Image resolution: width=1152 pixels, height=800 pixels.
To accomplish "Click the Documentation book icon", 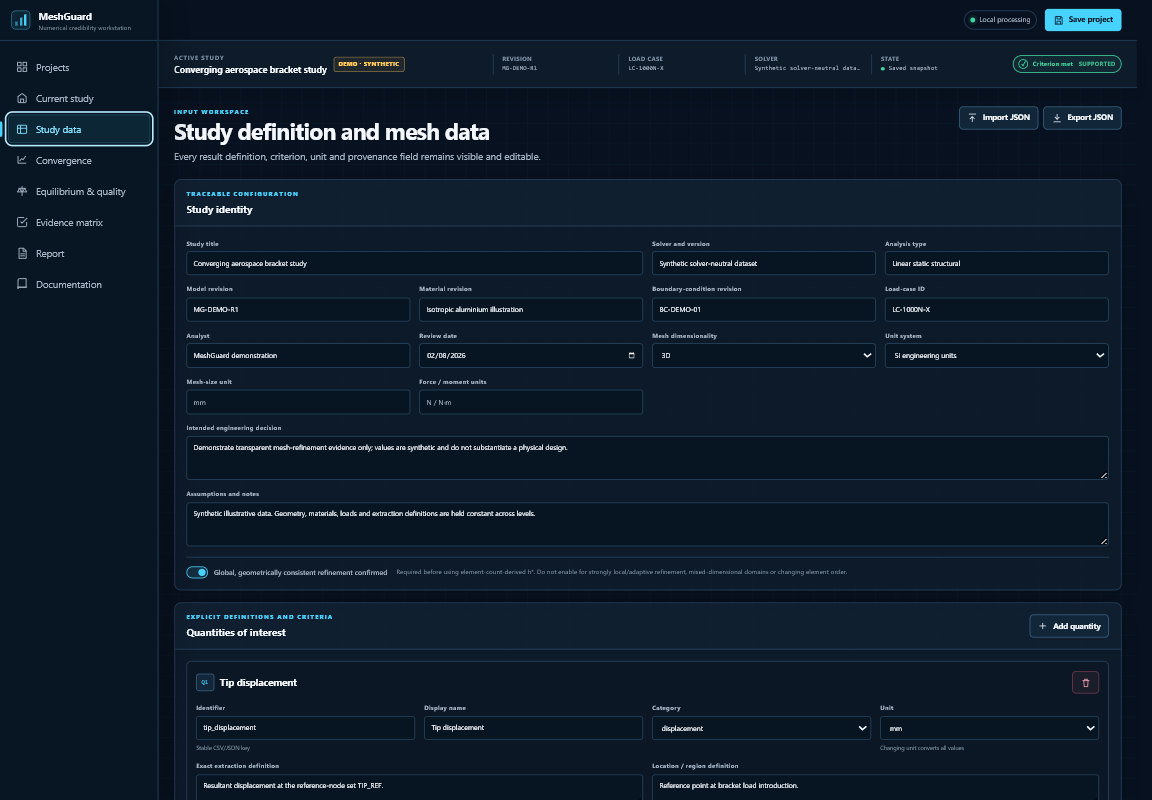I will point(22,284).
